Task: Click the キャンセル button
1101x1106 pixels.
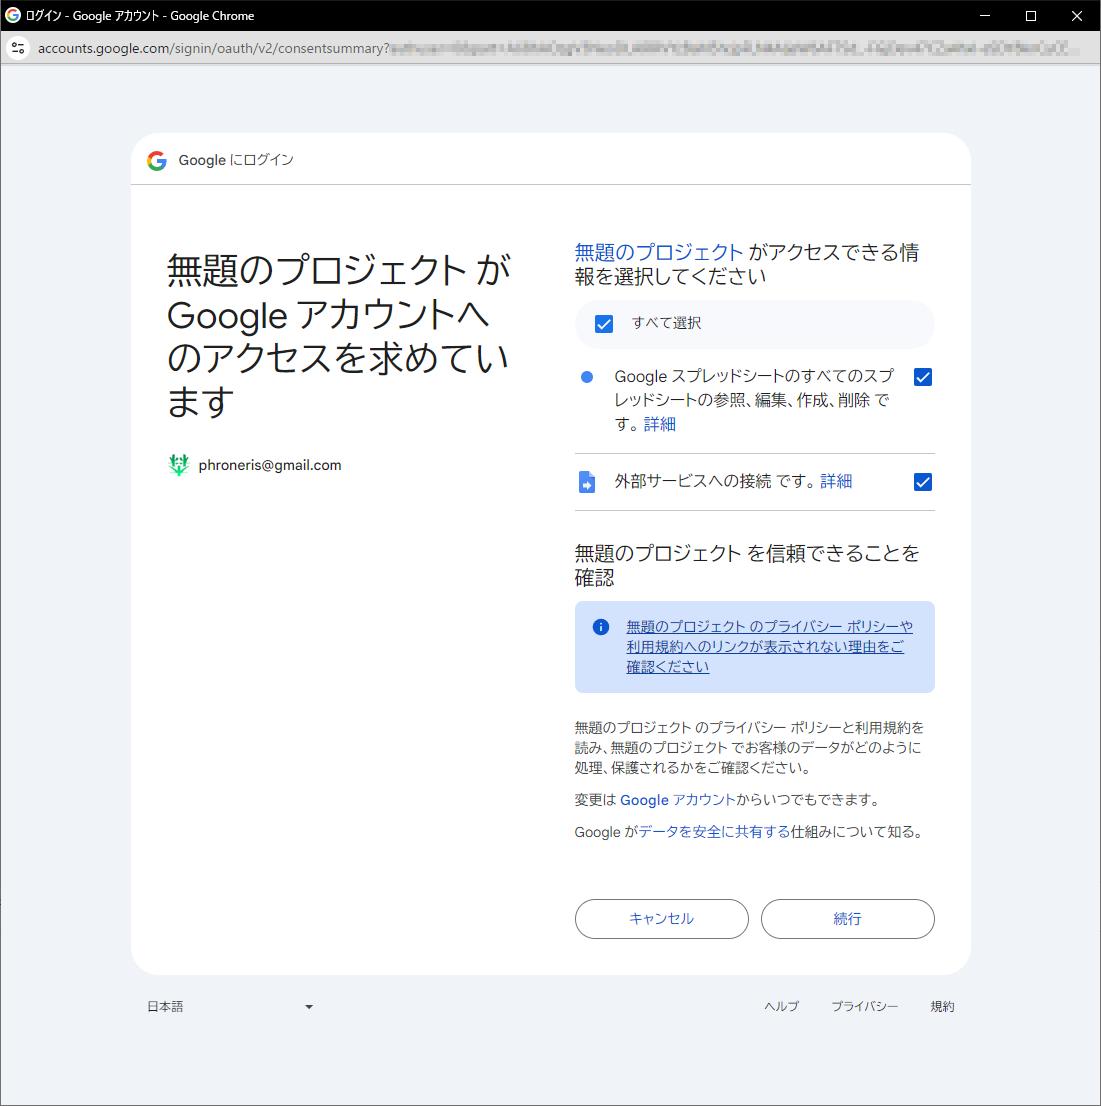Action: click(x=662, y=919)
